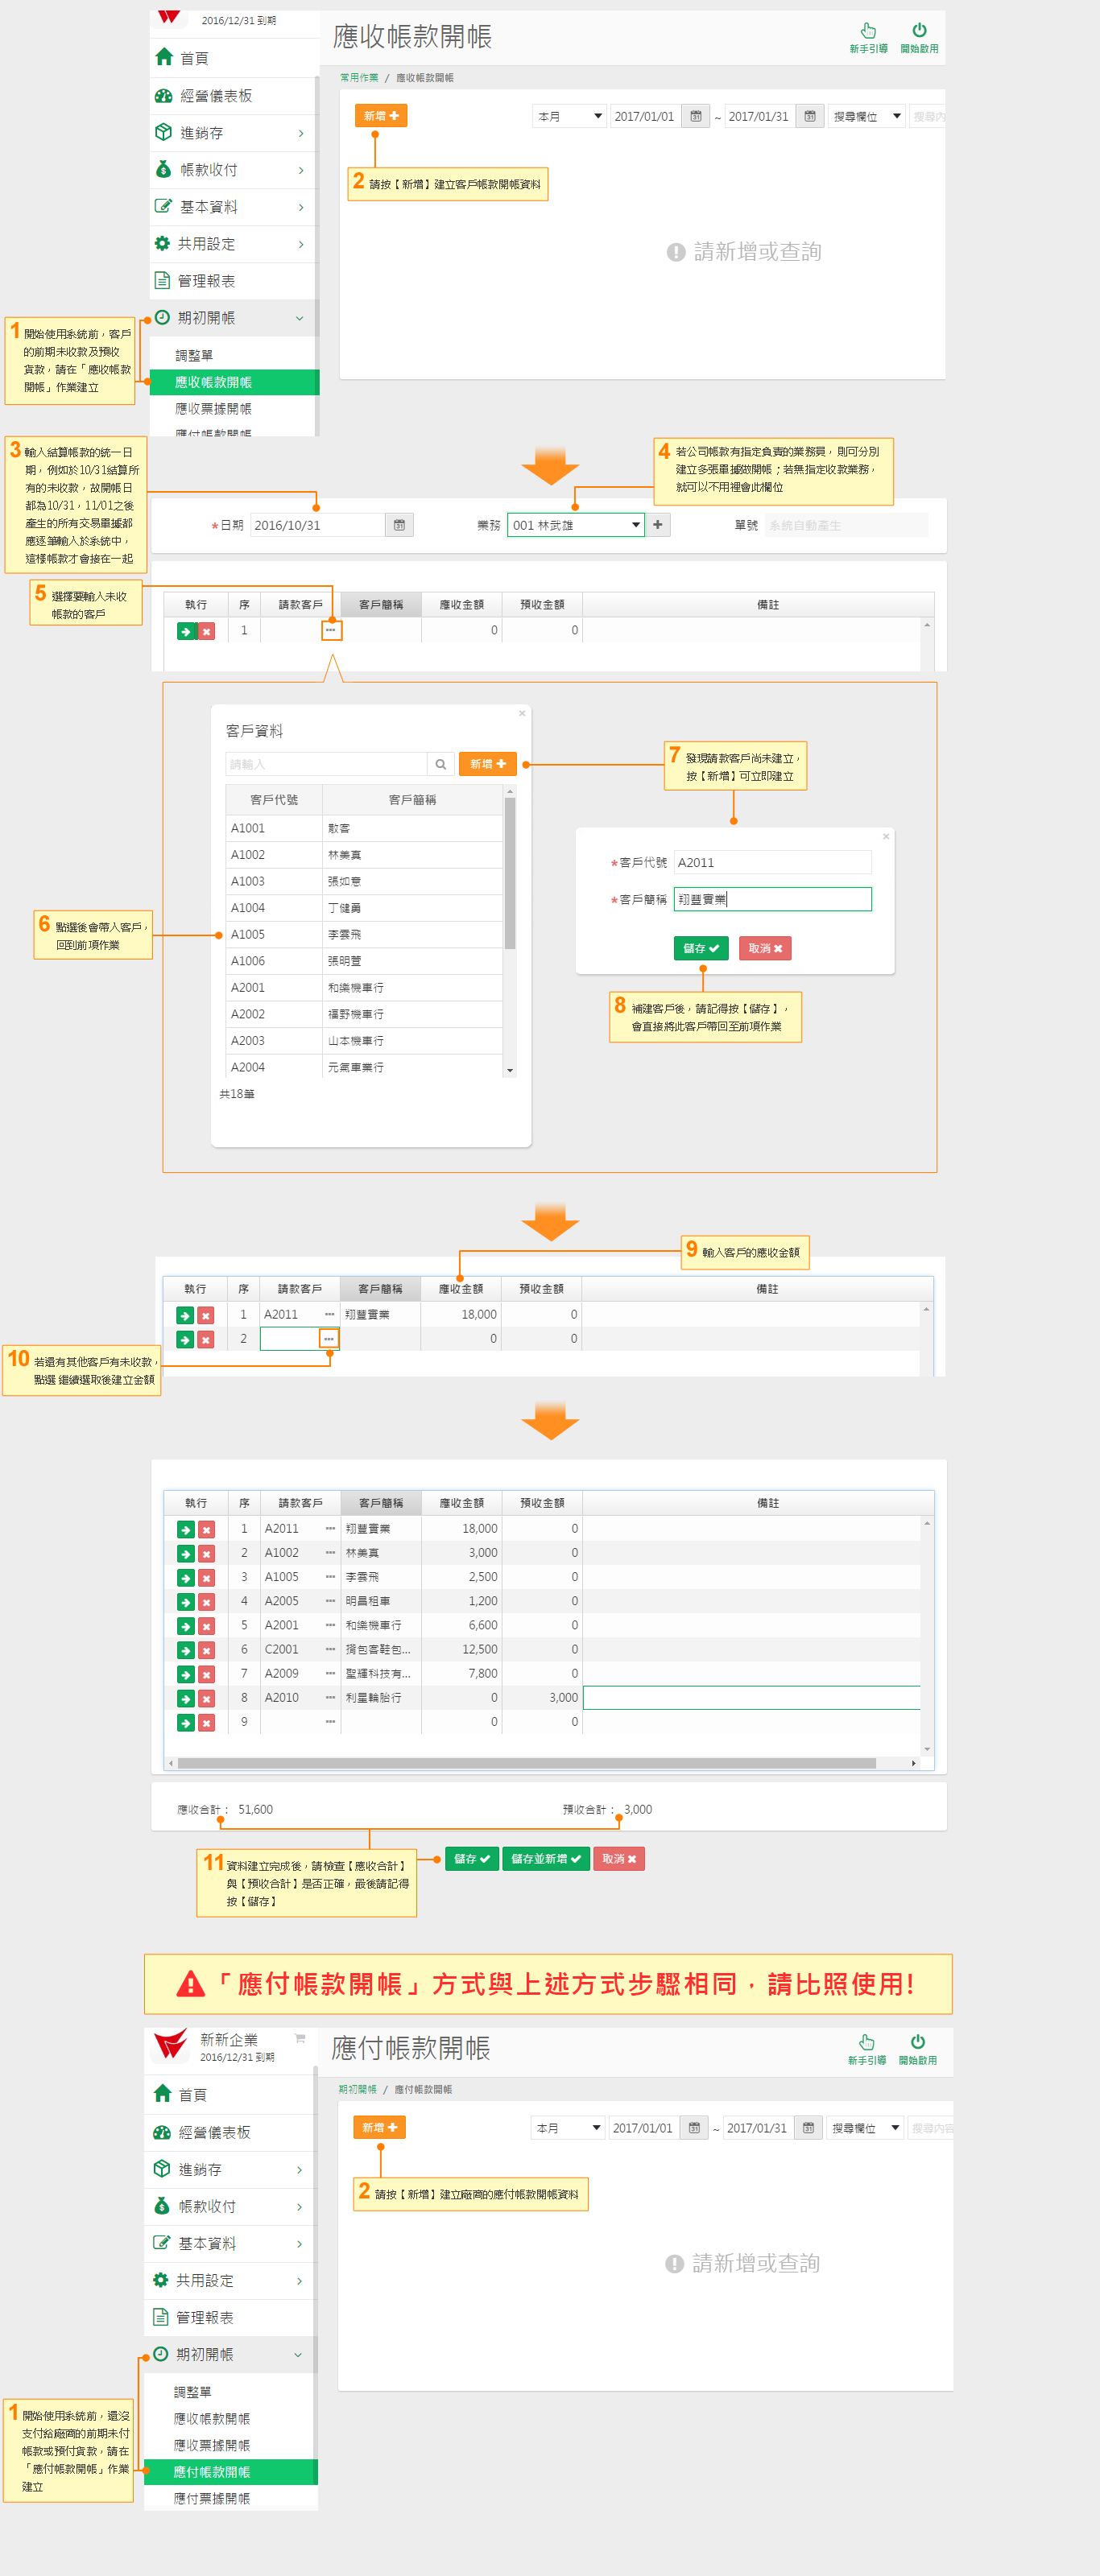
Task: Click red delete icon on row A1002 林美真
Action: [x=206, y=1553]
